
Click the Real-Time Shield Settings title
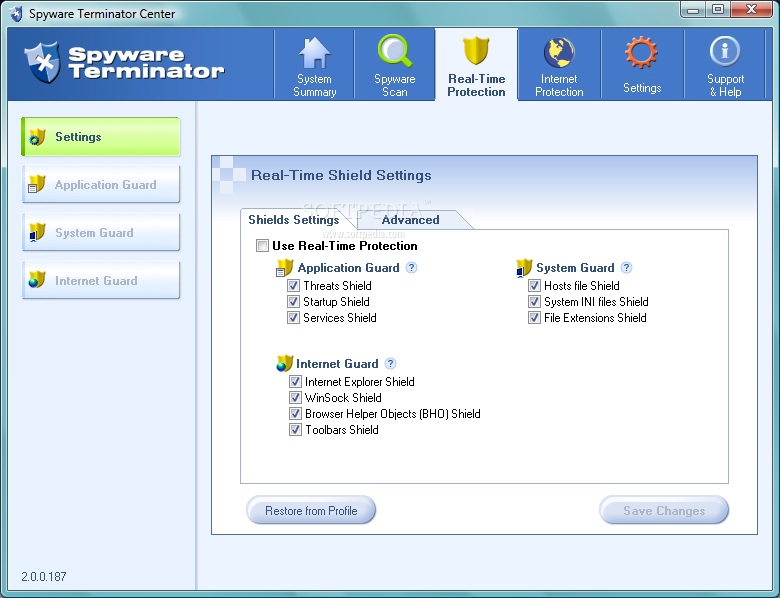coord(341,175)
